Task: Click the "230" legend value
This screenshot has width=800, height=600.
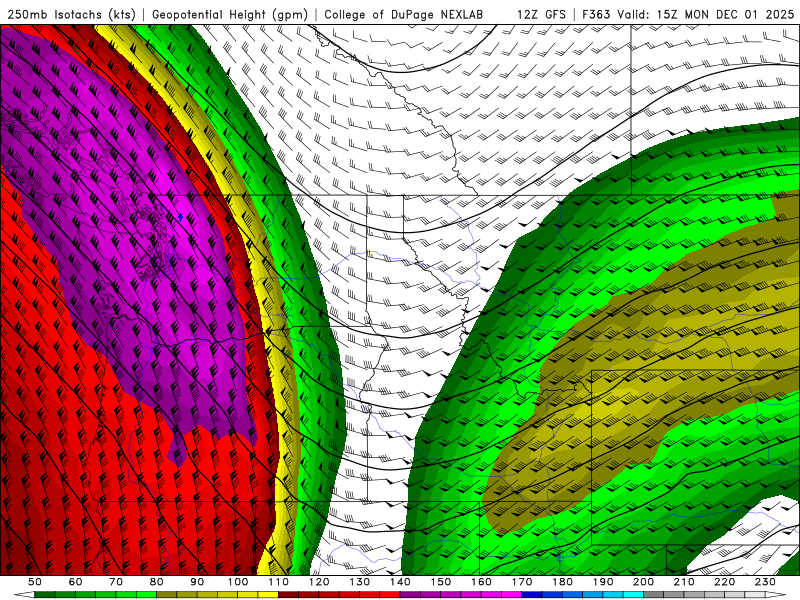Action: click(x=765, y=582)
